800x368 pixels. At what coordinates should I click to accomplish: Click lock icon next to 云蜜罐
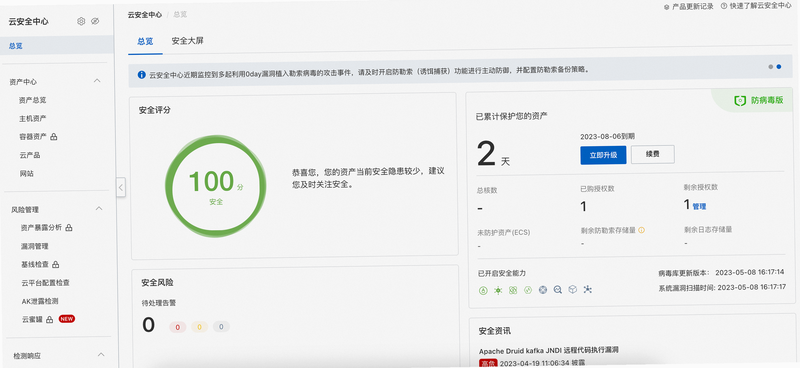49,320
